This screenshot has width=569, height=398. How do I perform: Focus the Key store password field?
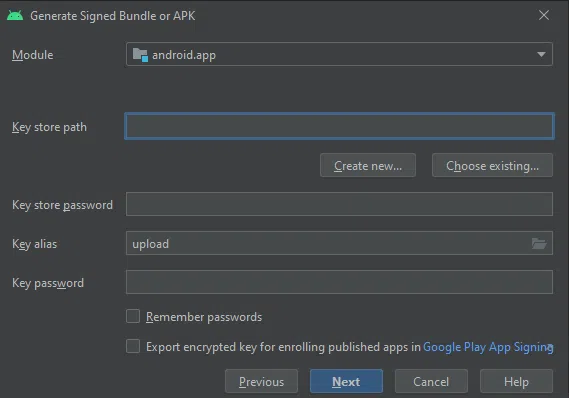coord(339,204)
